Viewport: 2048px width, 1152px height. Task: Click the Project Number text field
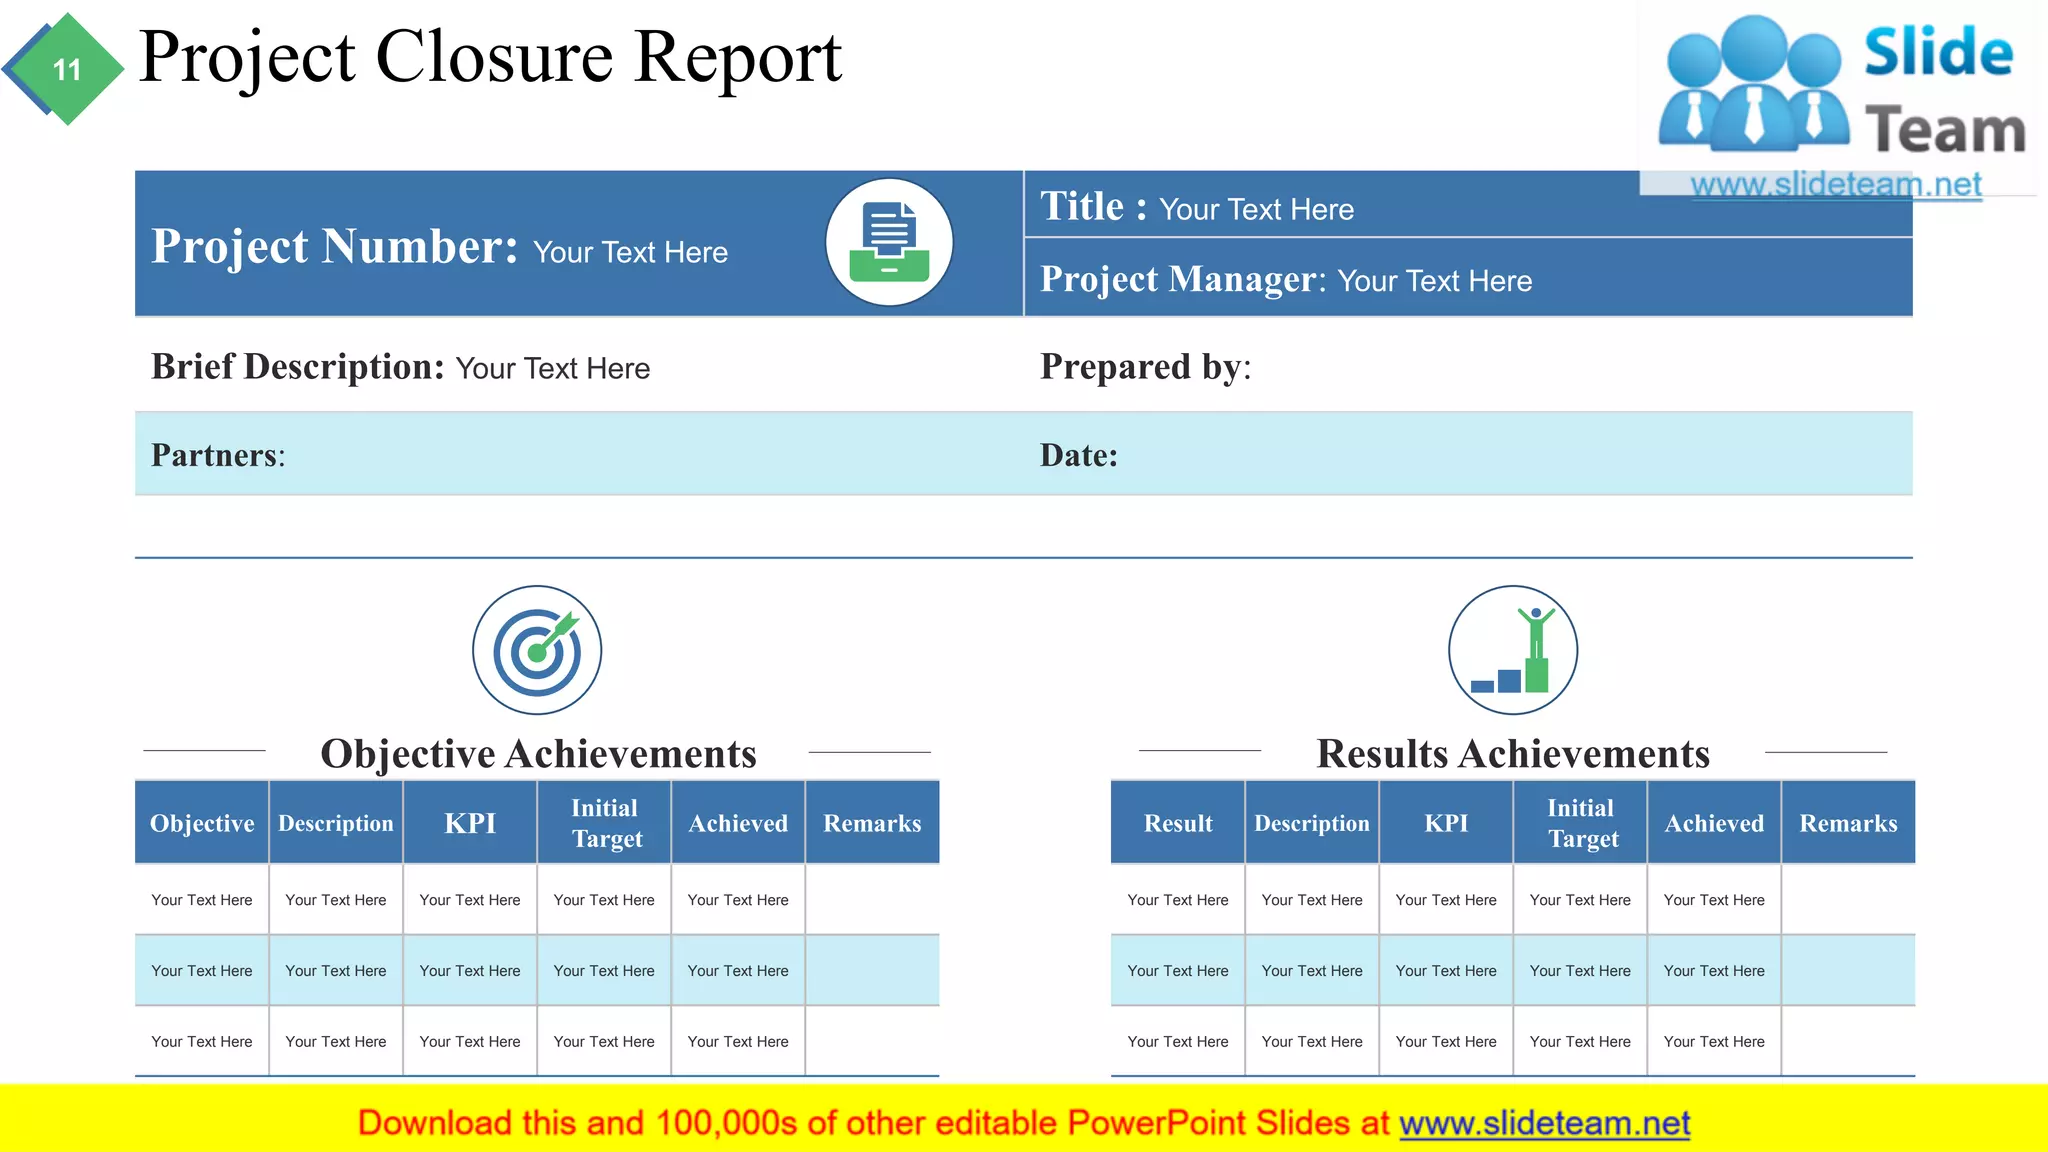click(630, 252)
